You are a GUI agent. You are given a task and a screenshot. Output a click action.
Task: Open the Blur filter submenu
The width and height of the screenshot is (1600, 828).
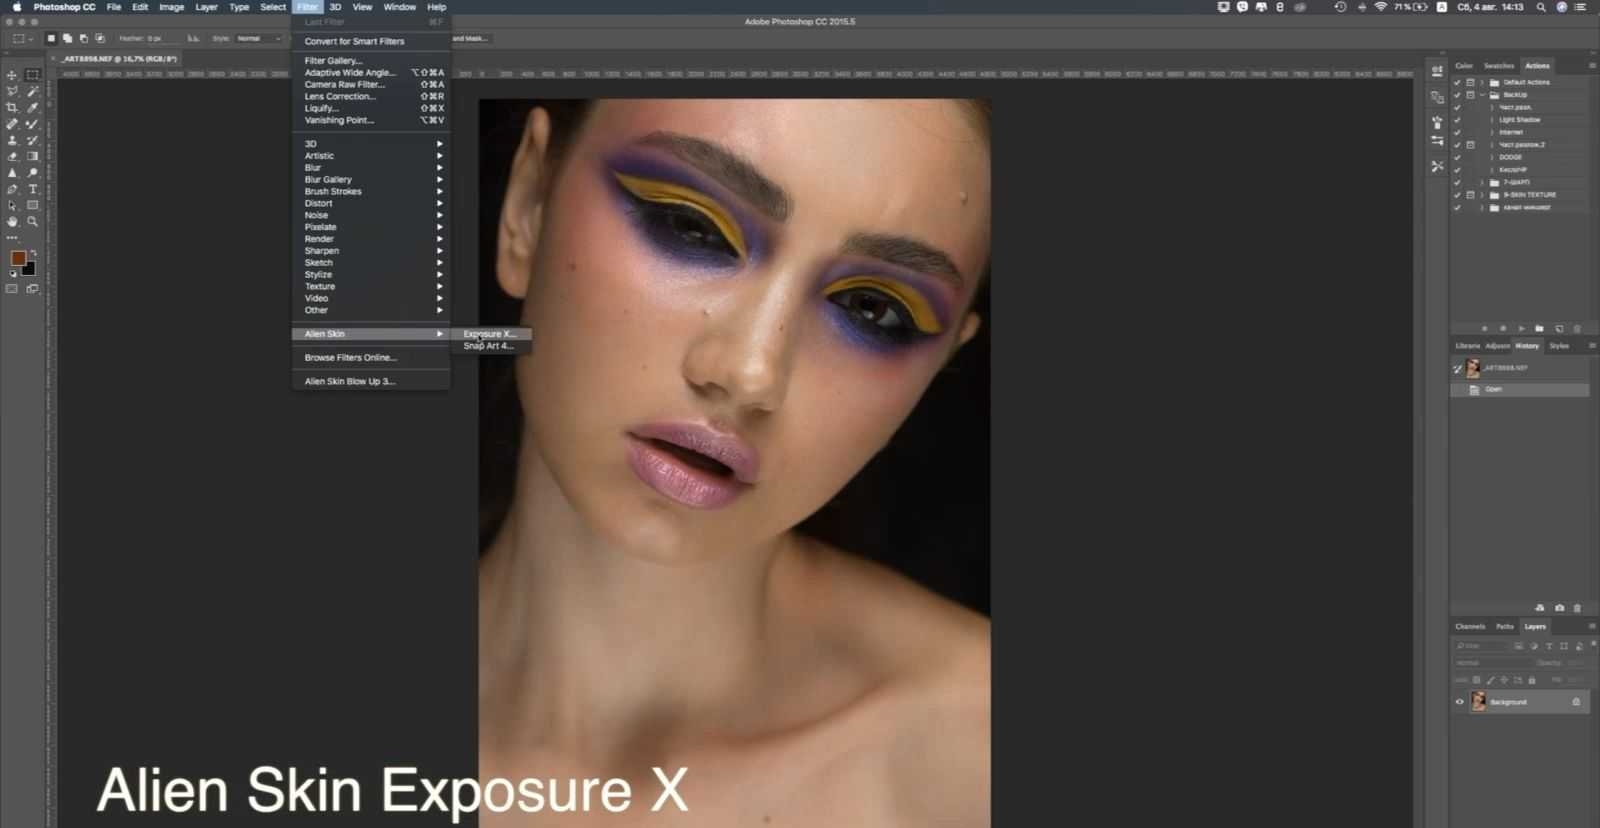pos(371,168)
